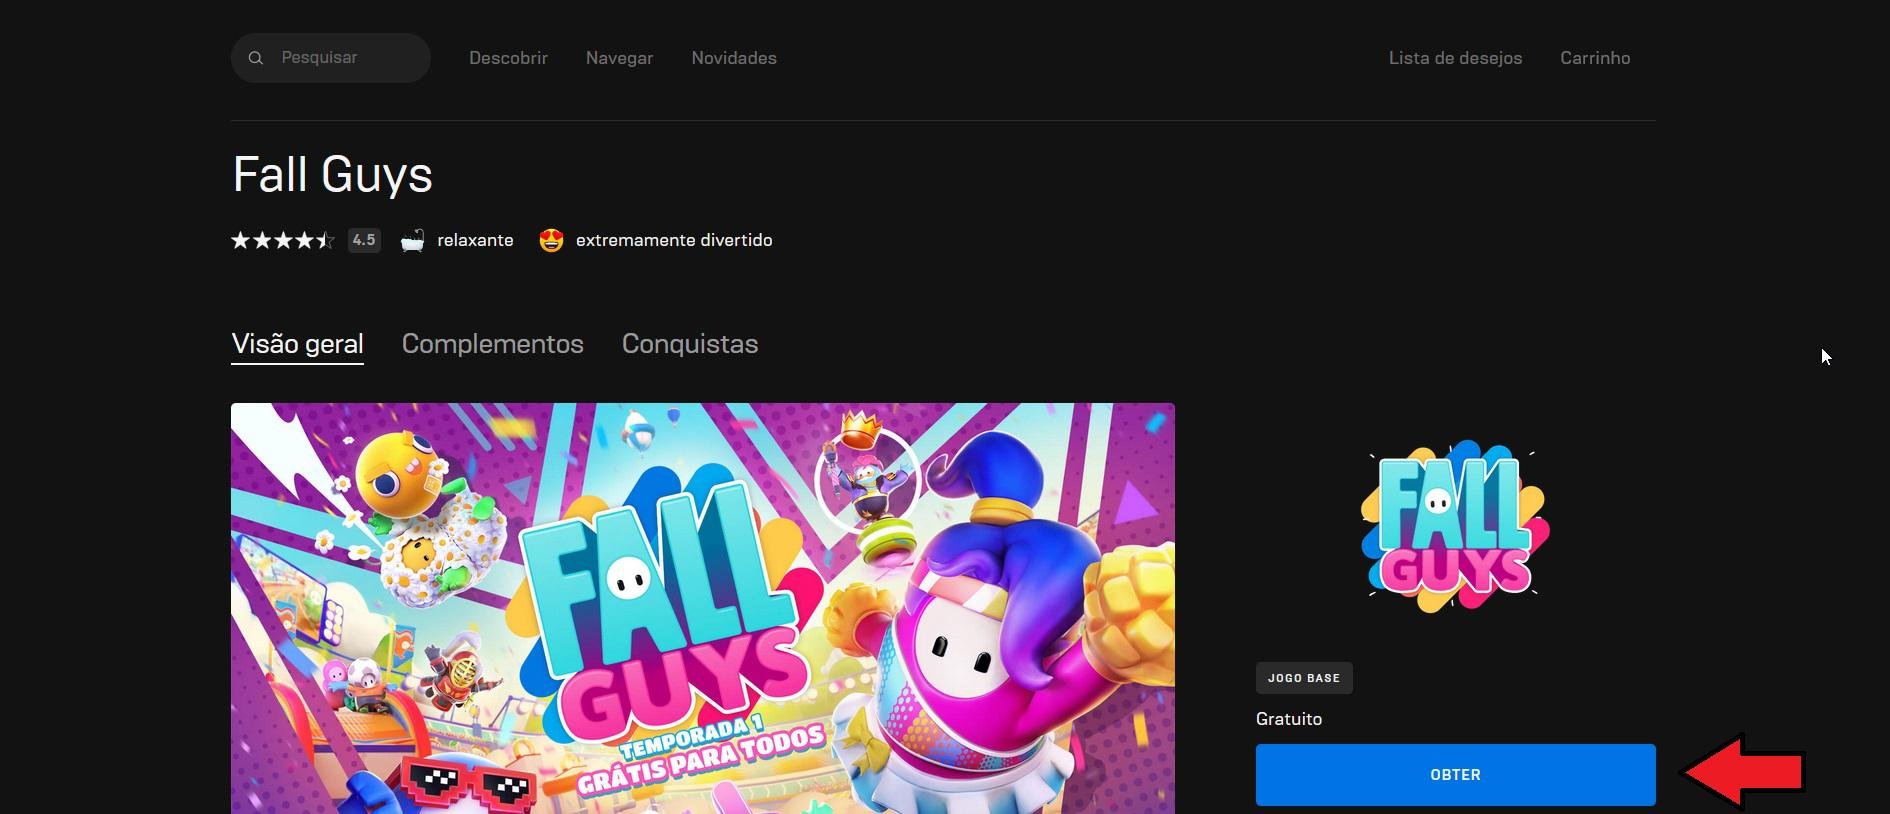This screenshot has height=814, width=1890.
Task: Click the blue OBTER button
Action: click(x=1455, y=775)
